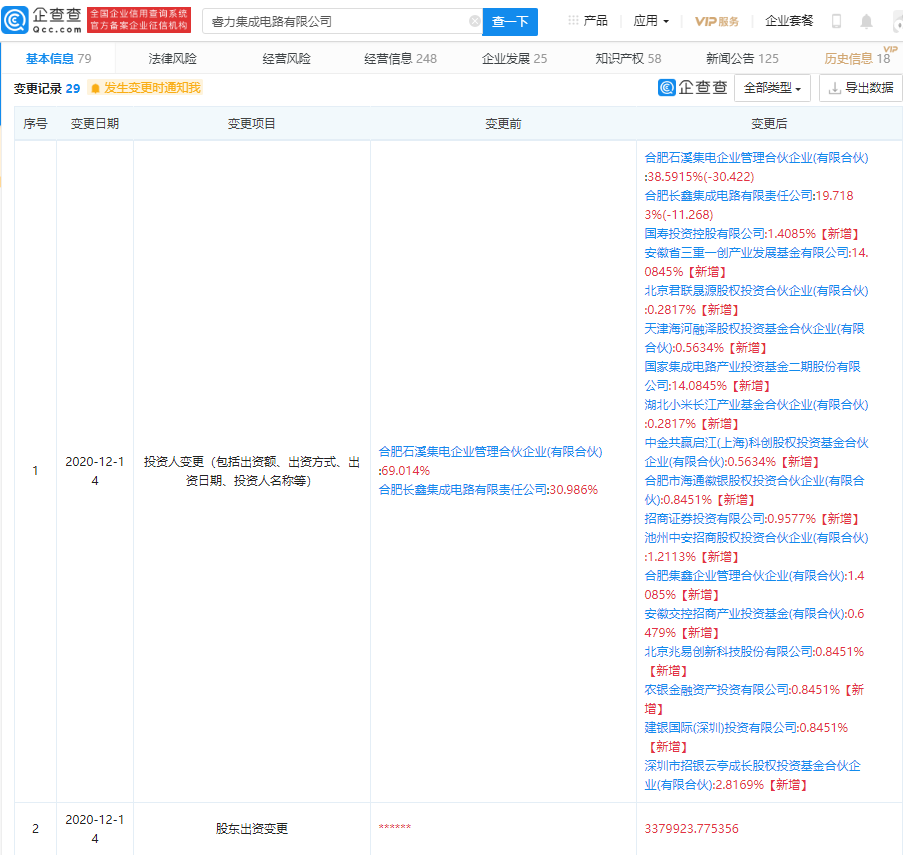This screenshot has height=855, width=903.
Task: Open the 知识产权 tab
Action: pyautogui.click(x=628, y=59)
